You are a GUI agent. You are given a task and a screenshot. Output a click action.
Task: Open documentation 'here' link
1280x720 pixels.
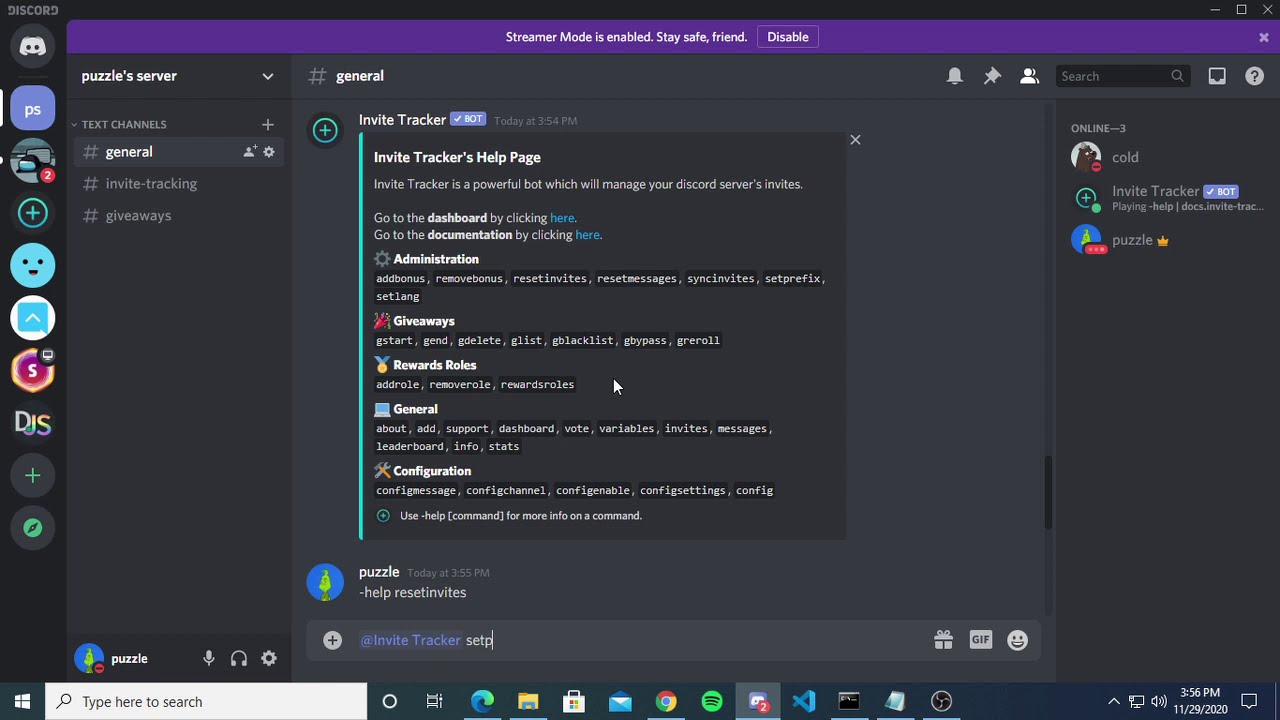[587, 235]
